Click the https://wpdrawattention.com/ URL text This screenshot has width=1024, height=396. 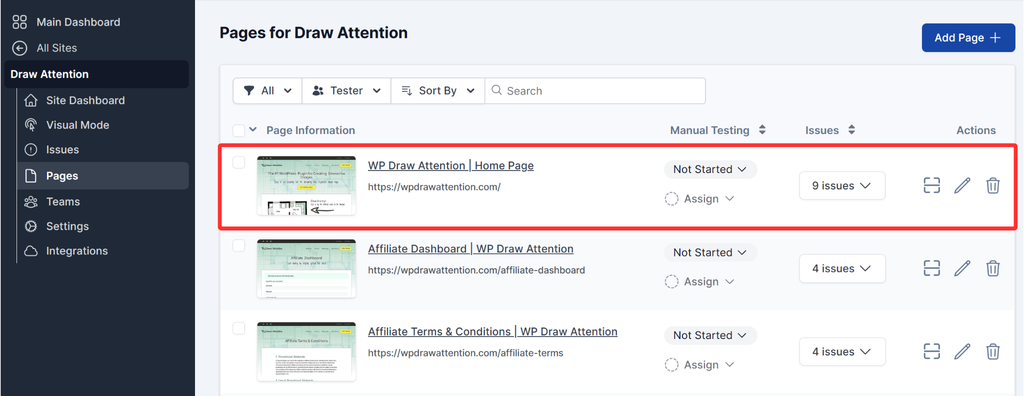point(434,187)
